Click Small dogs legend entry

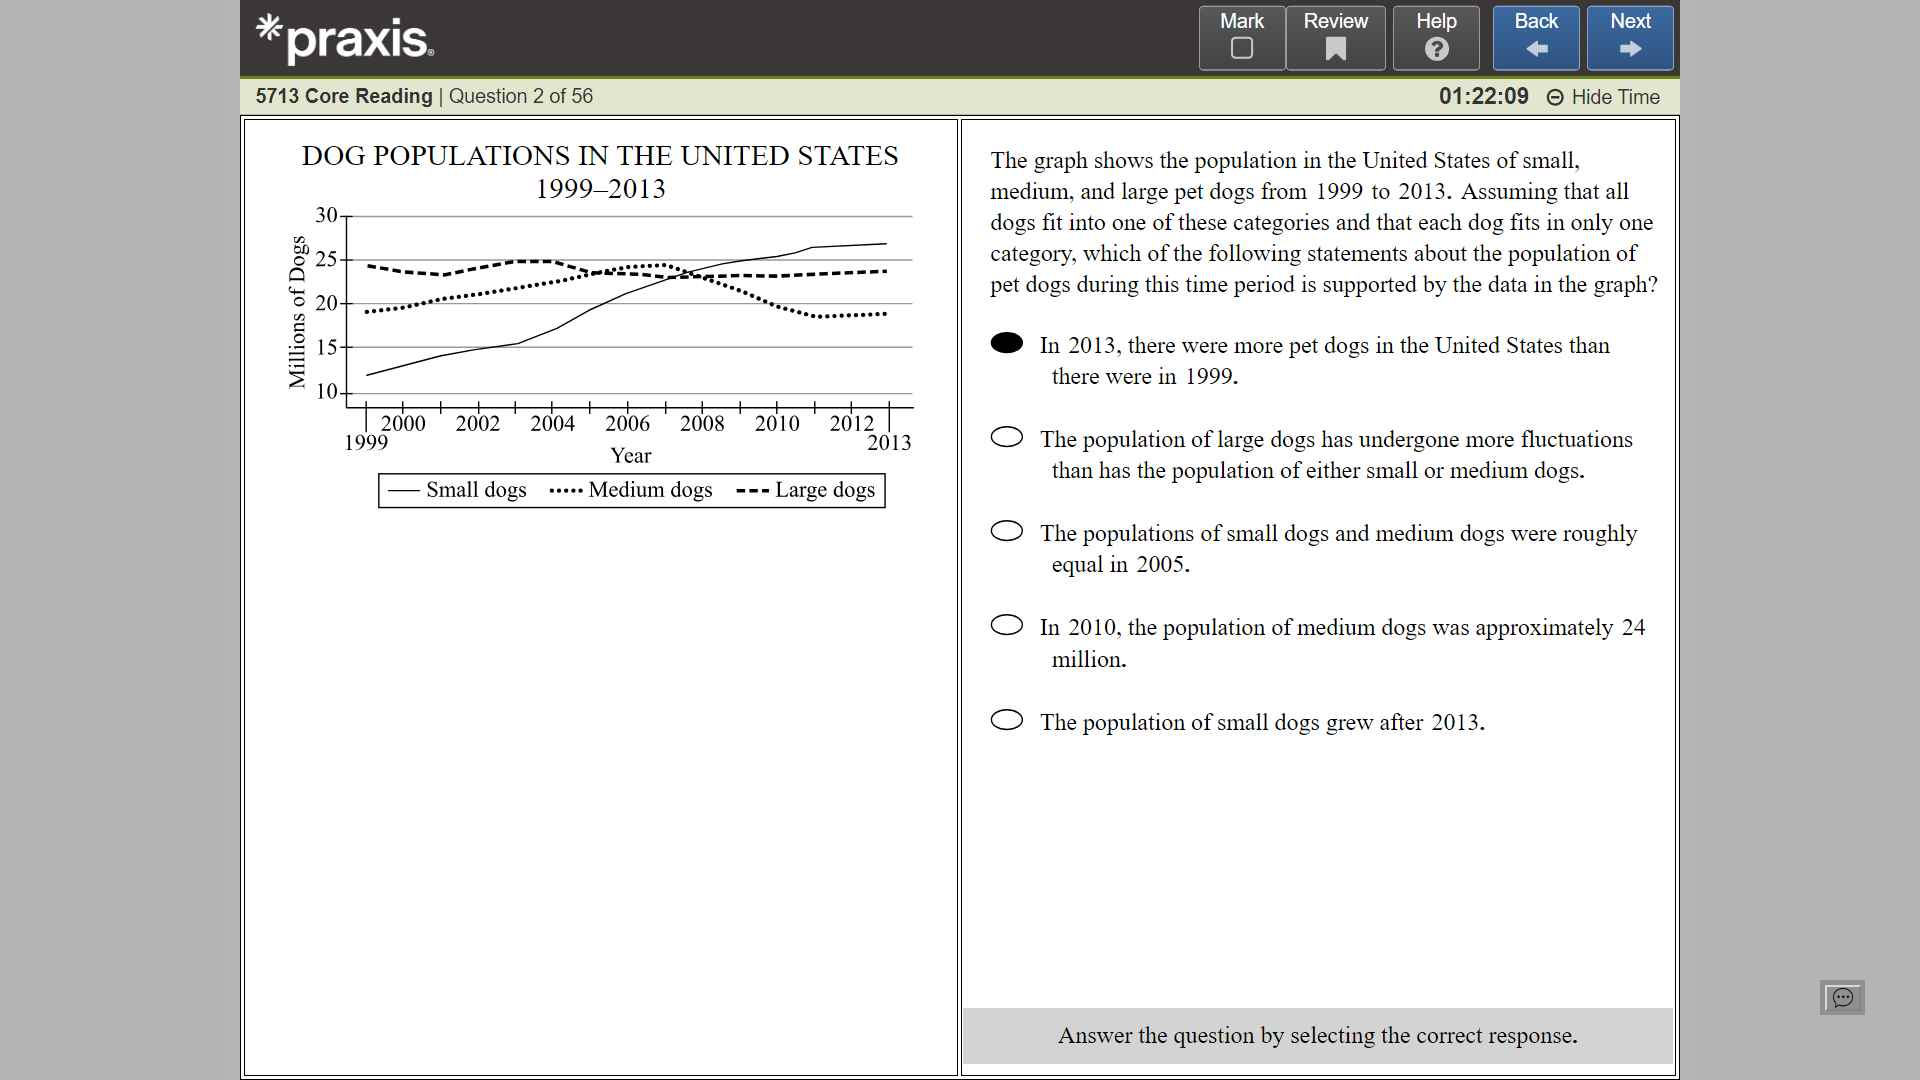475,490
